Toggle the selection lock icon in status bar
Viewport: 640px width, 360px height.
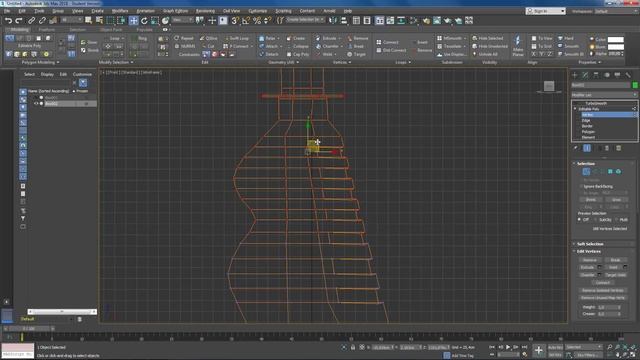coord(353,347)
